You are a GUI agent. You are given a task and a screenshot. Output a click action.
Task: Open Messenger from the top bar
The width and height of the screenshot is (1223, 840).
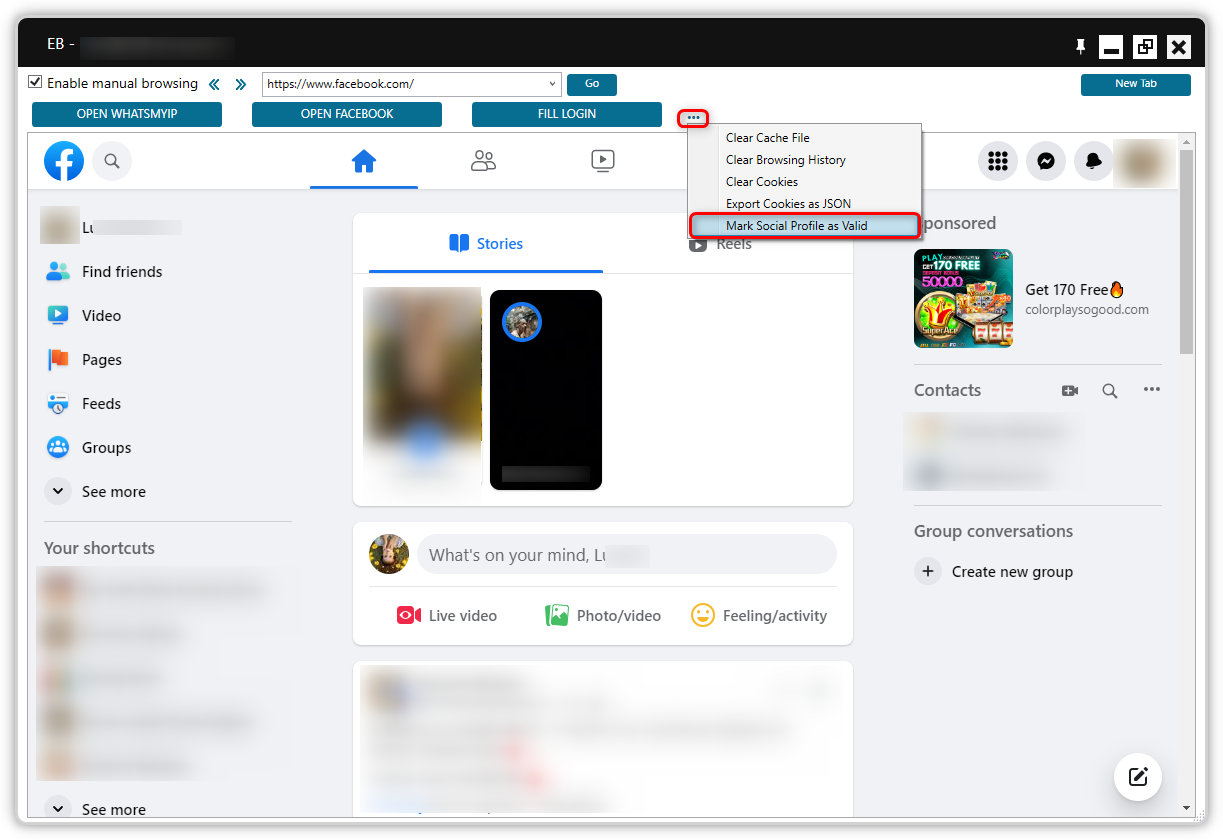pos(1045,160)
